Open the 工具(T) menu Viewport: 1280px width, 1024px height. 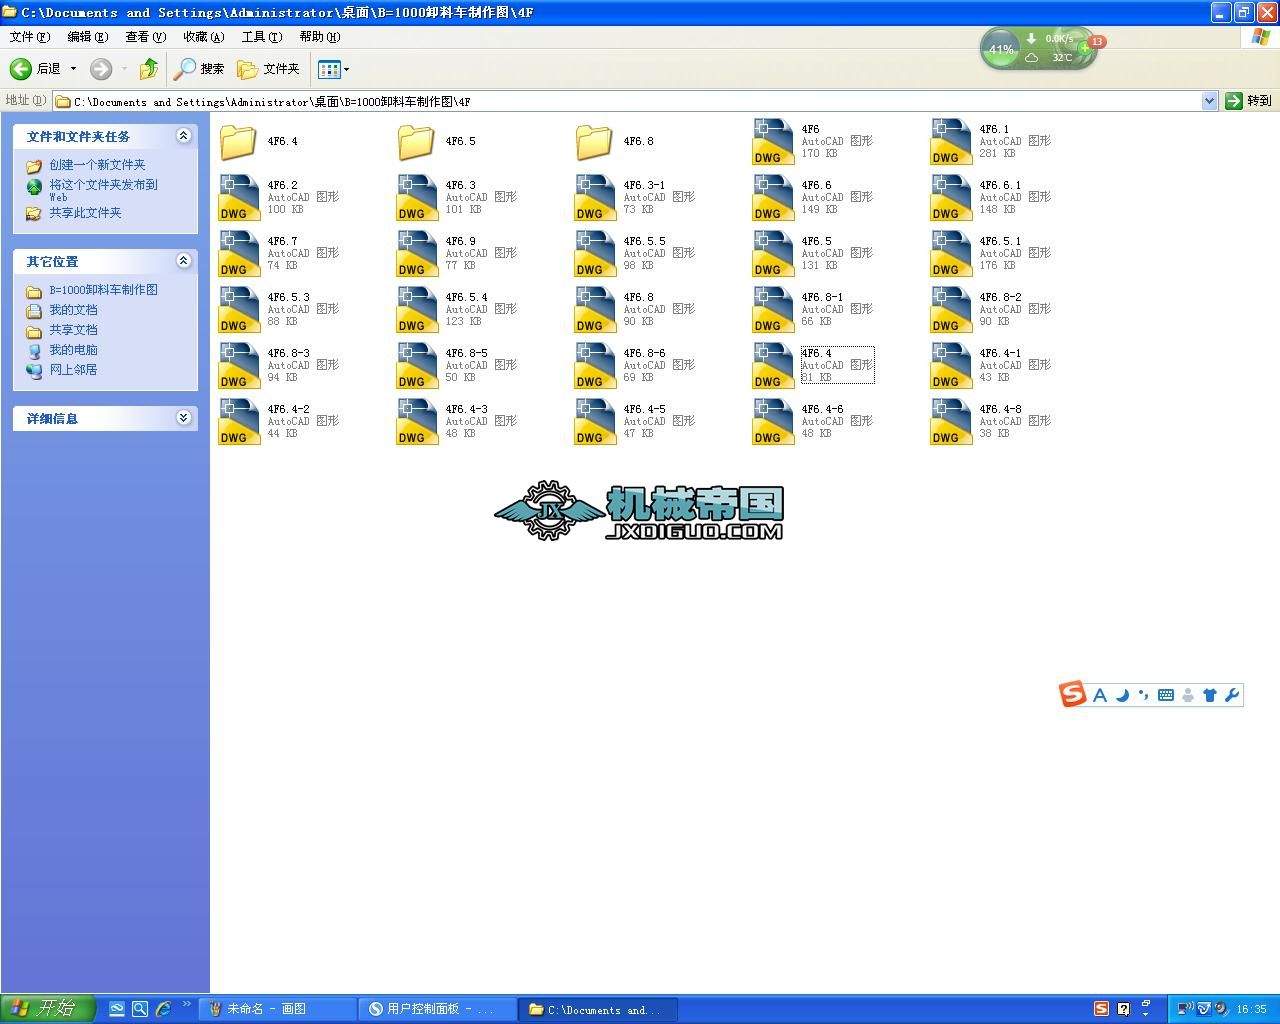[x=261, y=37]
